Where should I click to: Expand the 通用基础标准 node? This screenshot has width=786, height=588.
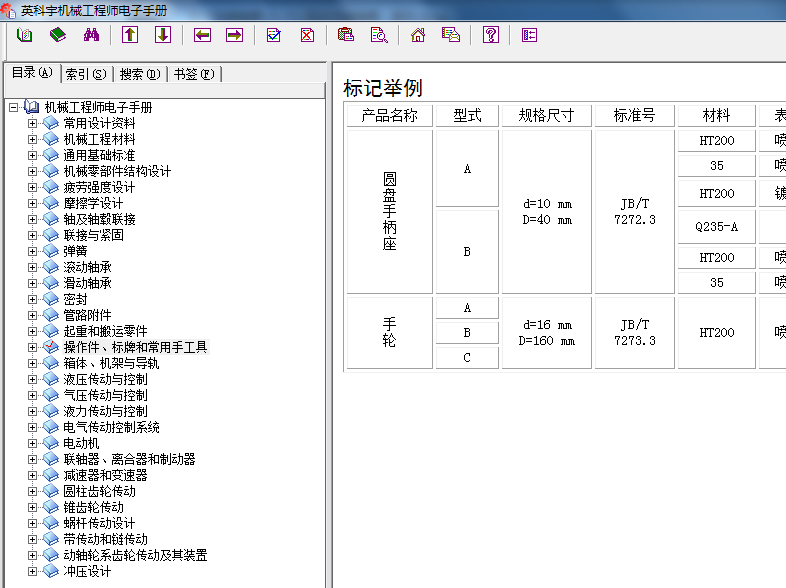[33, 155]
